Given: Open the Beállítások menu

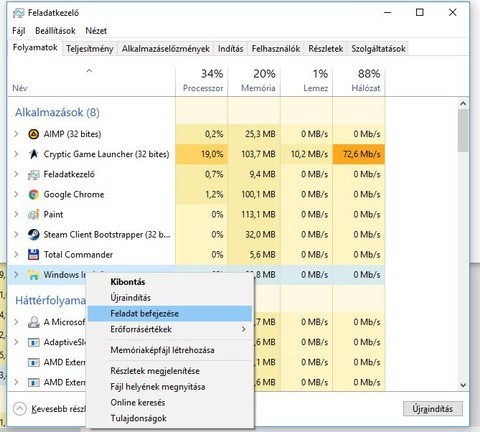Looking at the screenshot, I should click(55, 31).
